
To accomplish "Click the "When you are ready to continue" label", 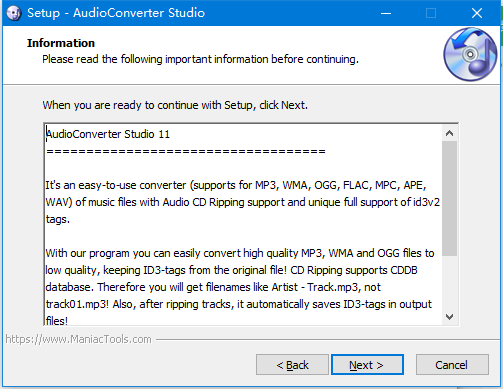I will tap(175, 105).
